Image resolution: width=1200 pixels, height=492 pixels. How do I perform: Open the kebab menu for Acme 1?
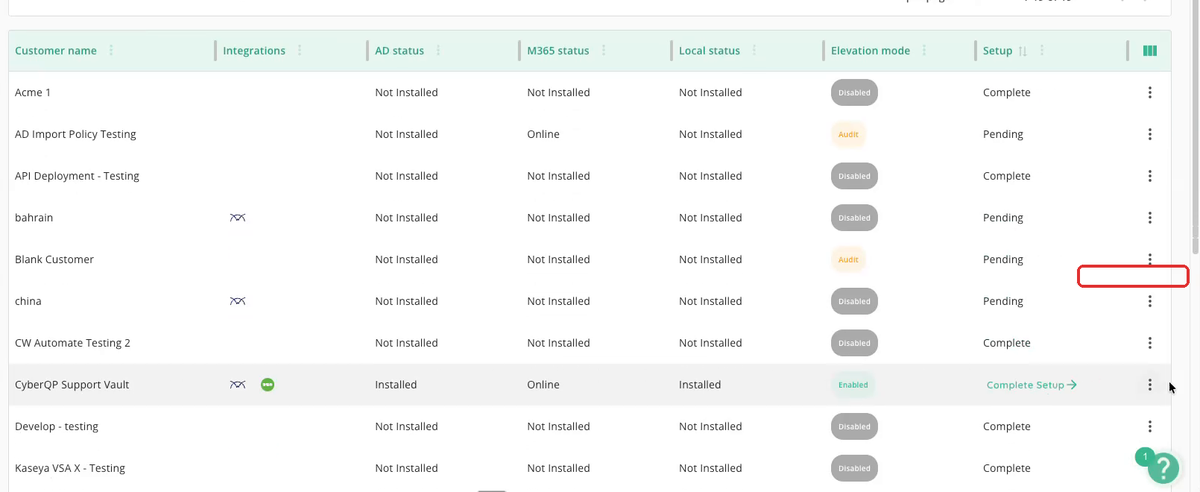coord(1150,92)
